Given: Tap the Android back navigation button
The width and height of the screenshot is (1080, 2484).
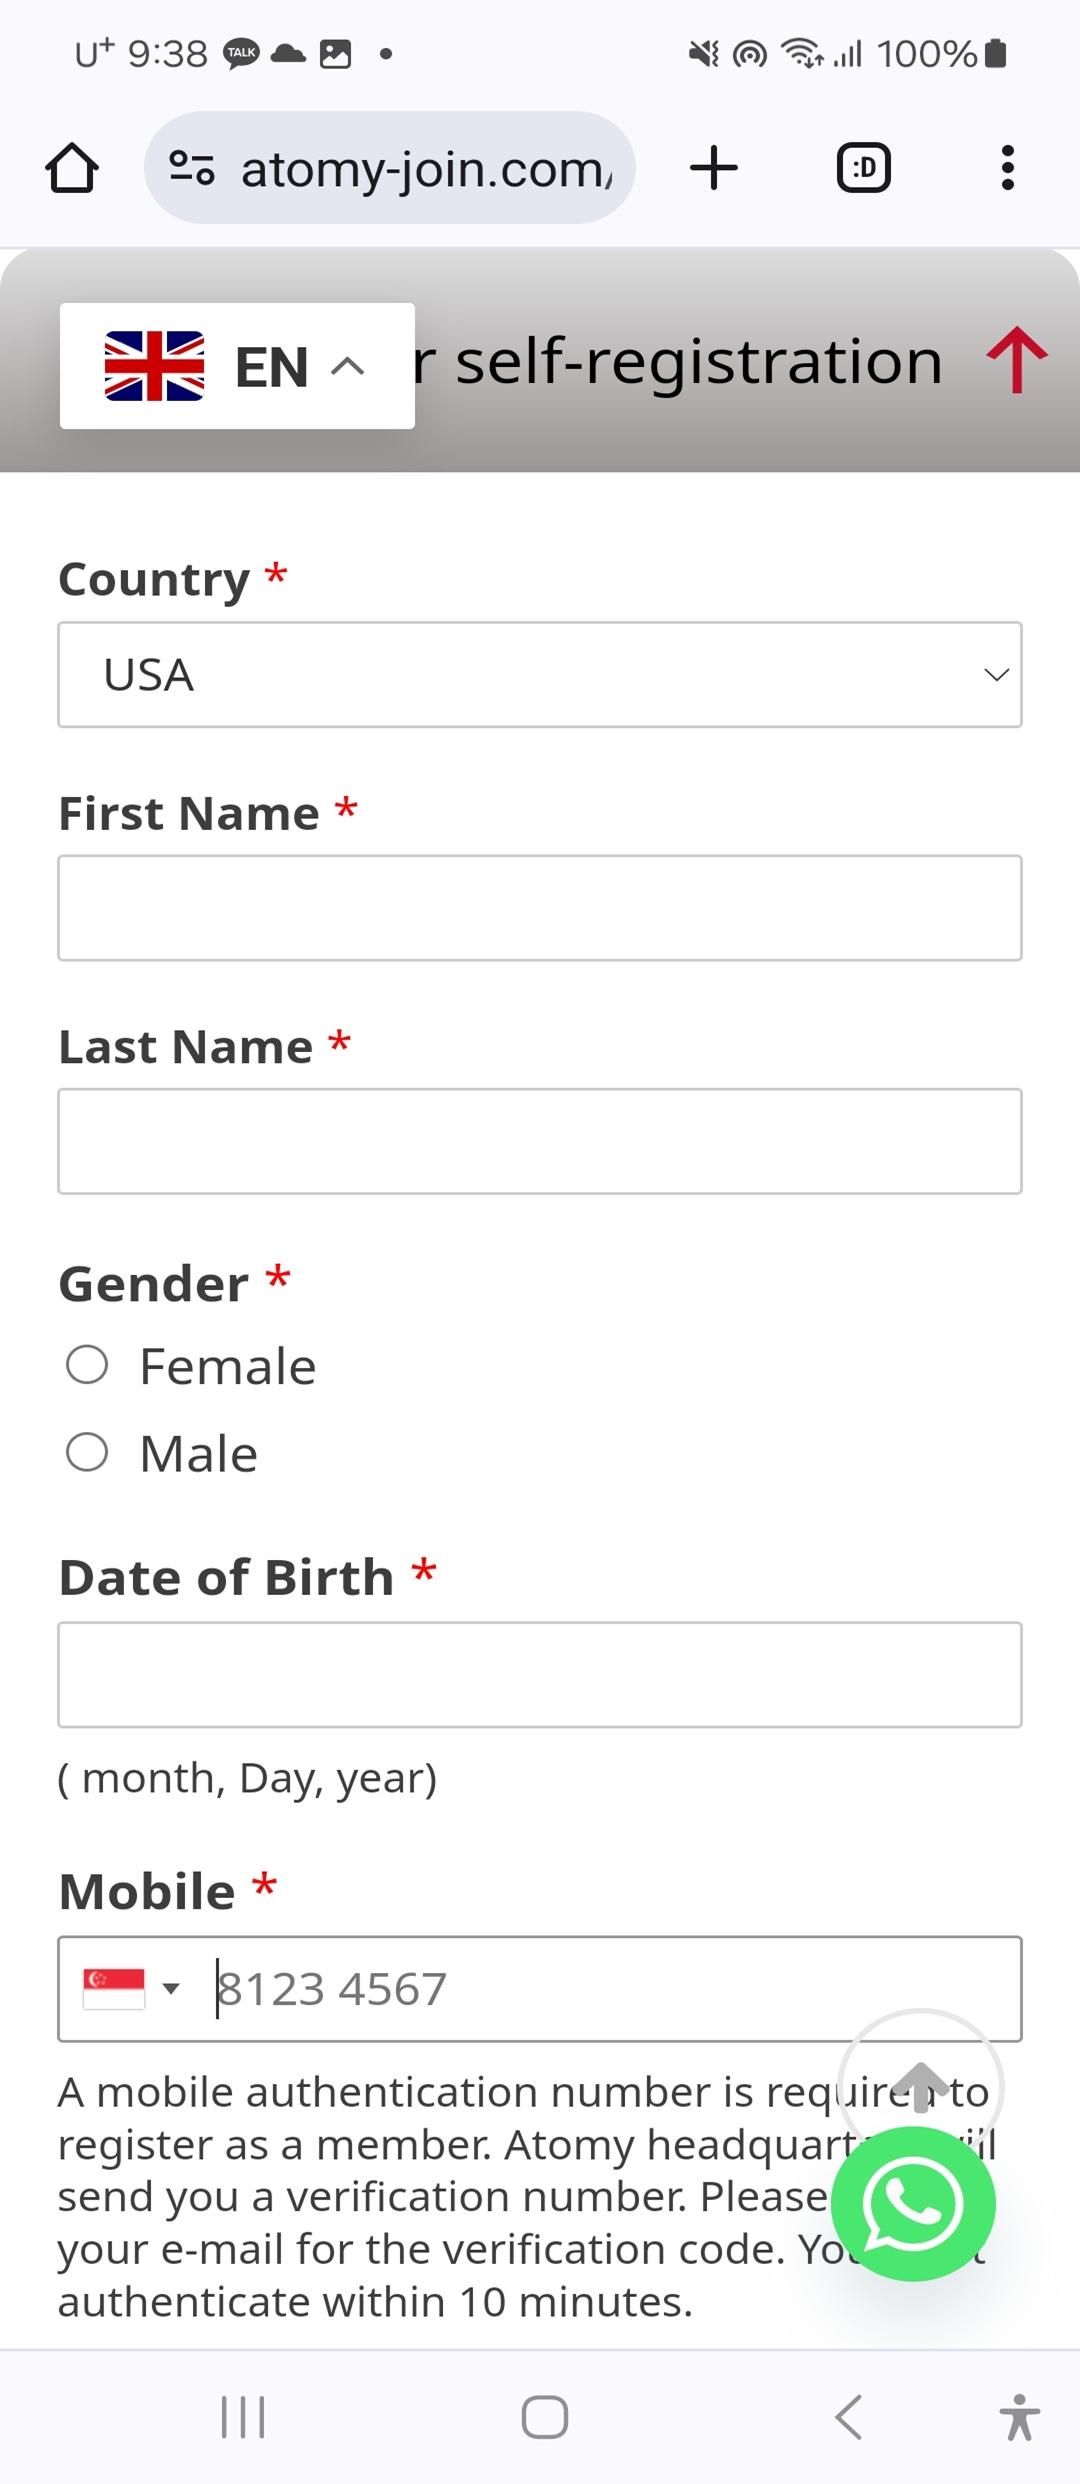Looking at the screenshot, I should coord(848,2418).
